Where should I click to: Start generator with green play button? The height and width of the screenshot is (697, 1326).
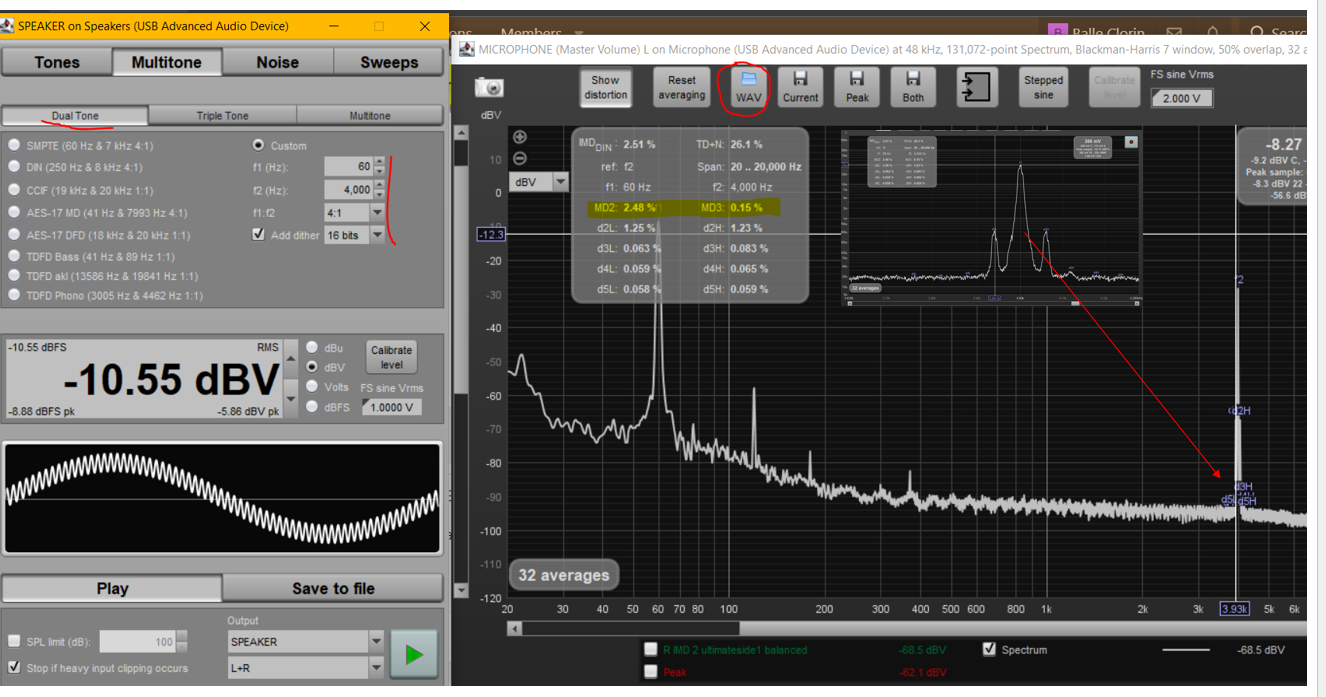point(413,655)
